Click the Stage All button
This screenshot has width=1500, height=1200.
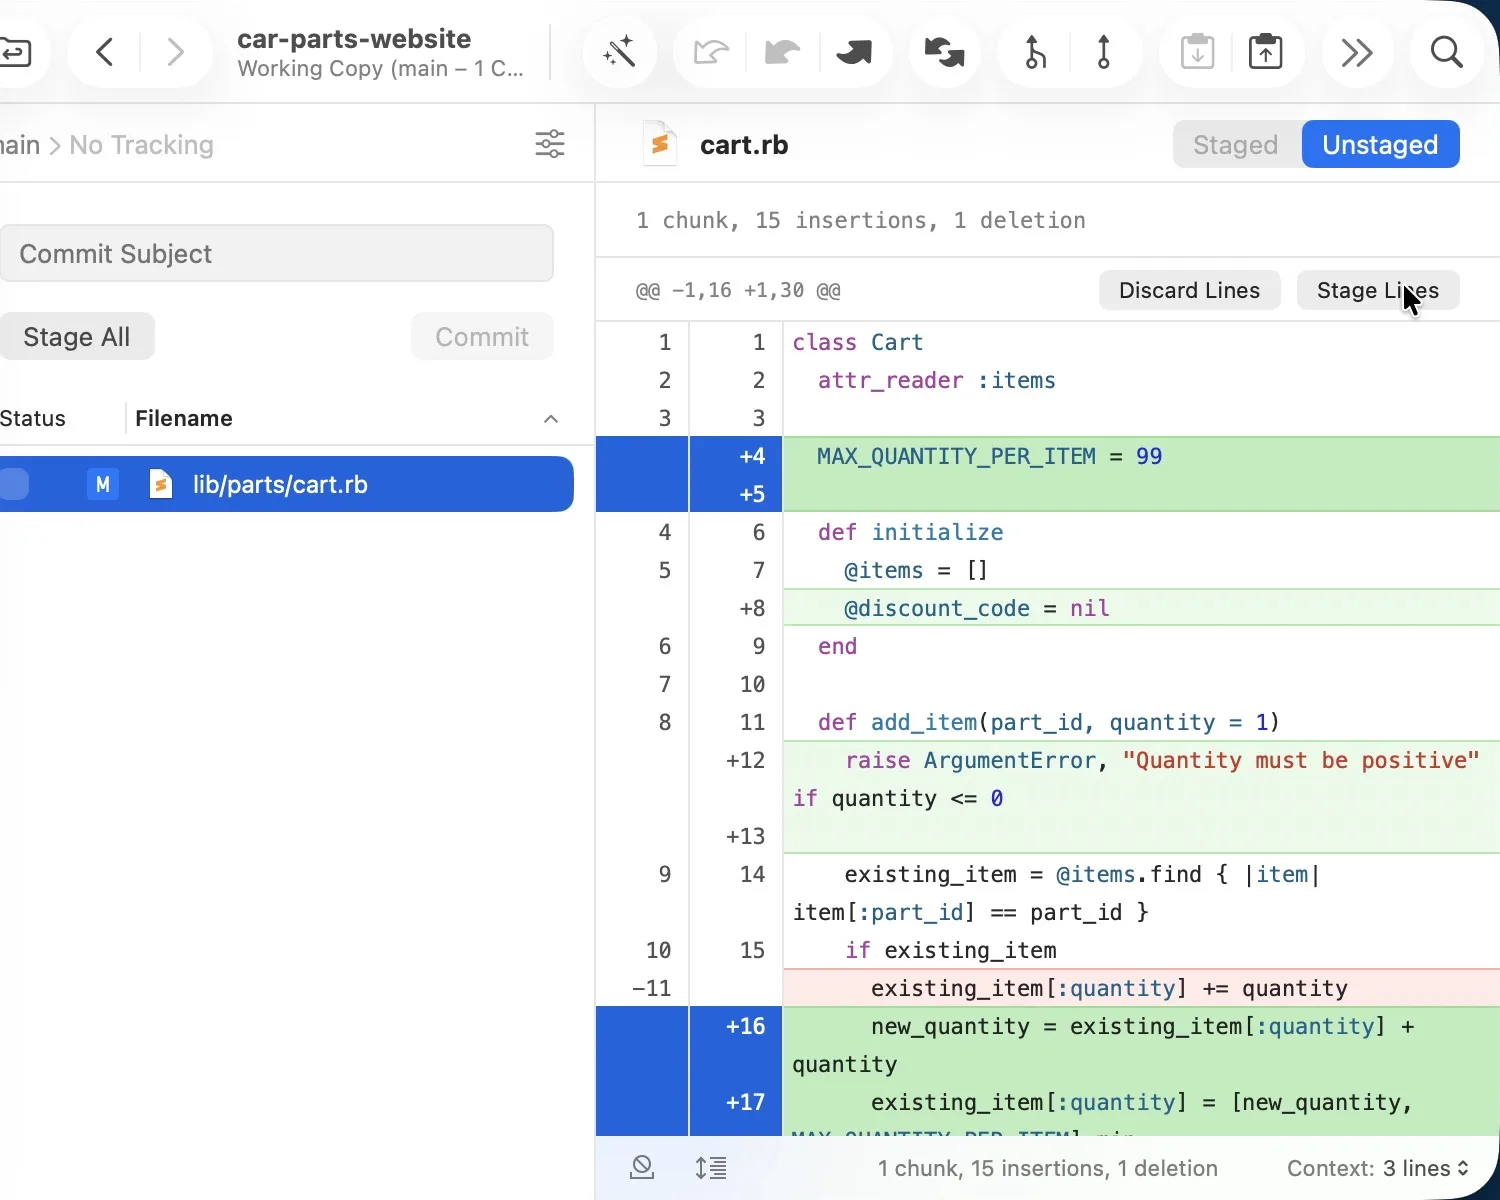click(77, 336)
